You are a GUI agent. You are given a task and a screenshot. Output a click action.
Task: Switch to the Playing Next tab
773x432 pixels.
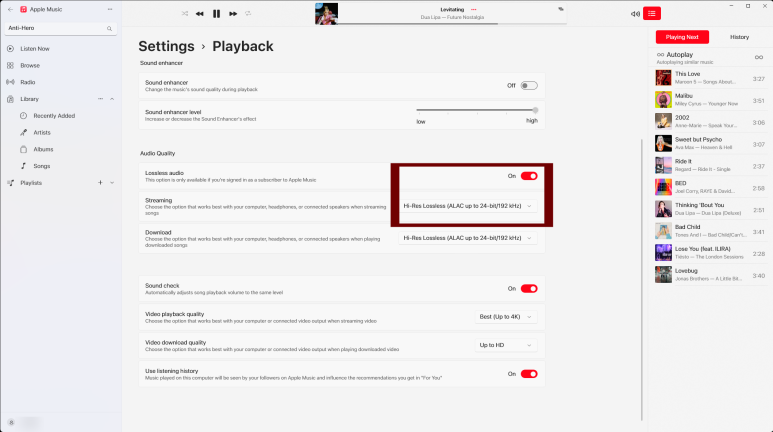click(682, 37)
